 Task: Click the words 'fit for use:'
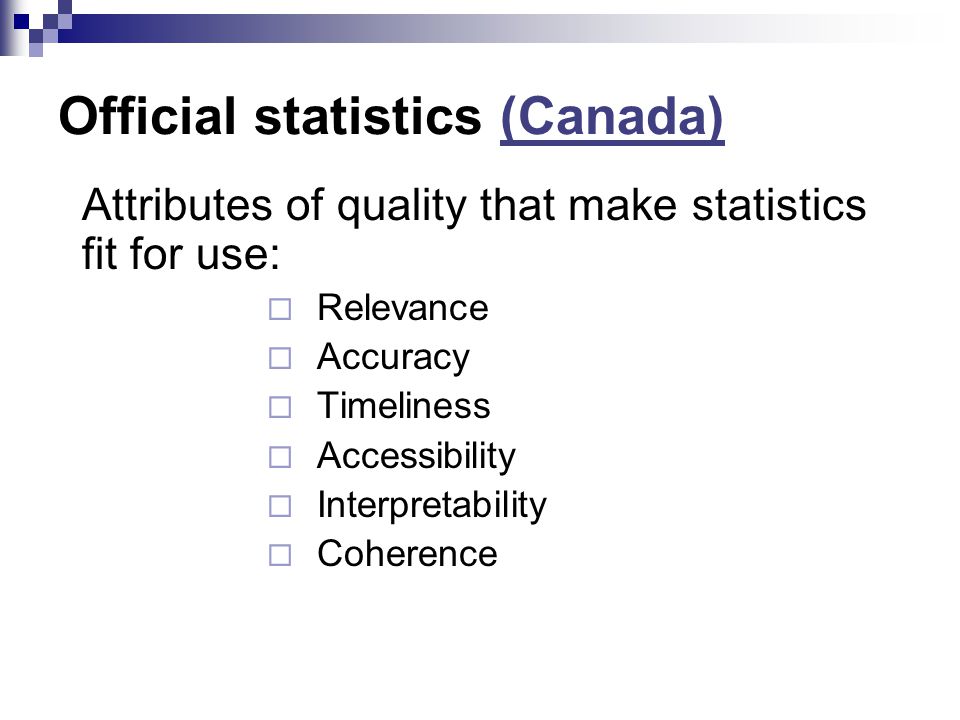[181, 253]
